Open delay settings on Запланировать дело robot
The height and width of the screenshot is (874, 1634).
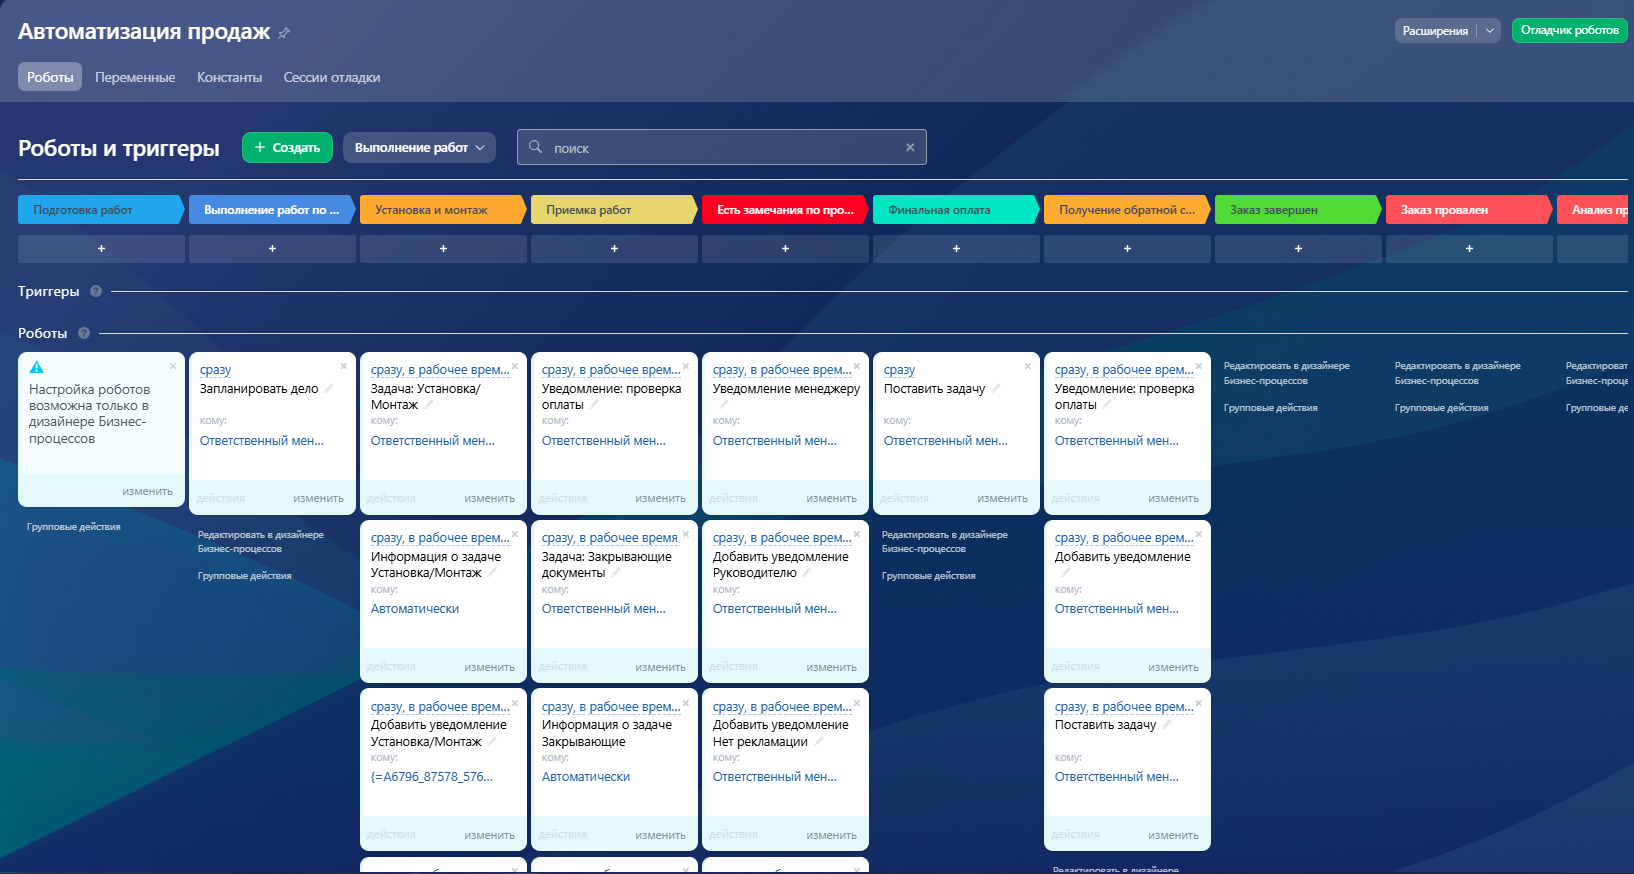click(215, 370)
